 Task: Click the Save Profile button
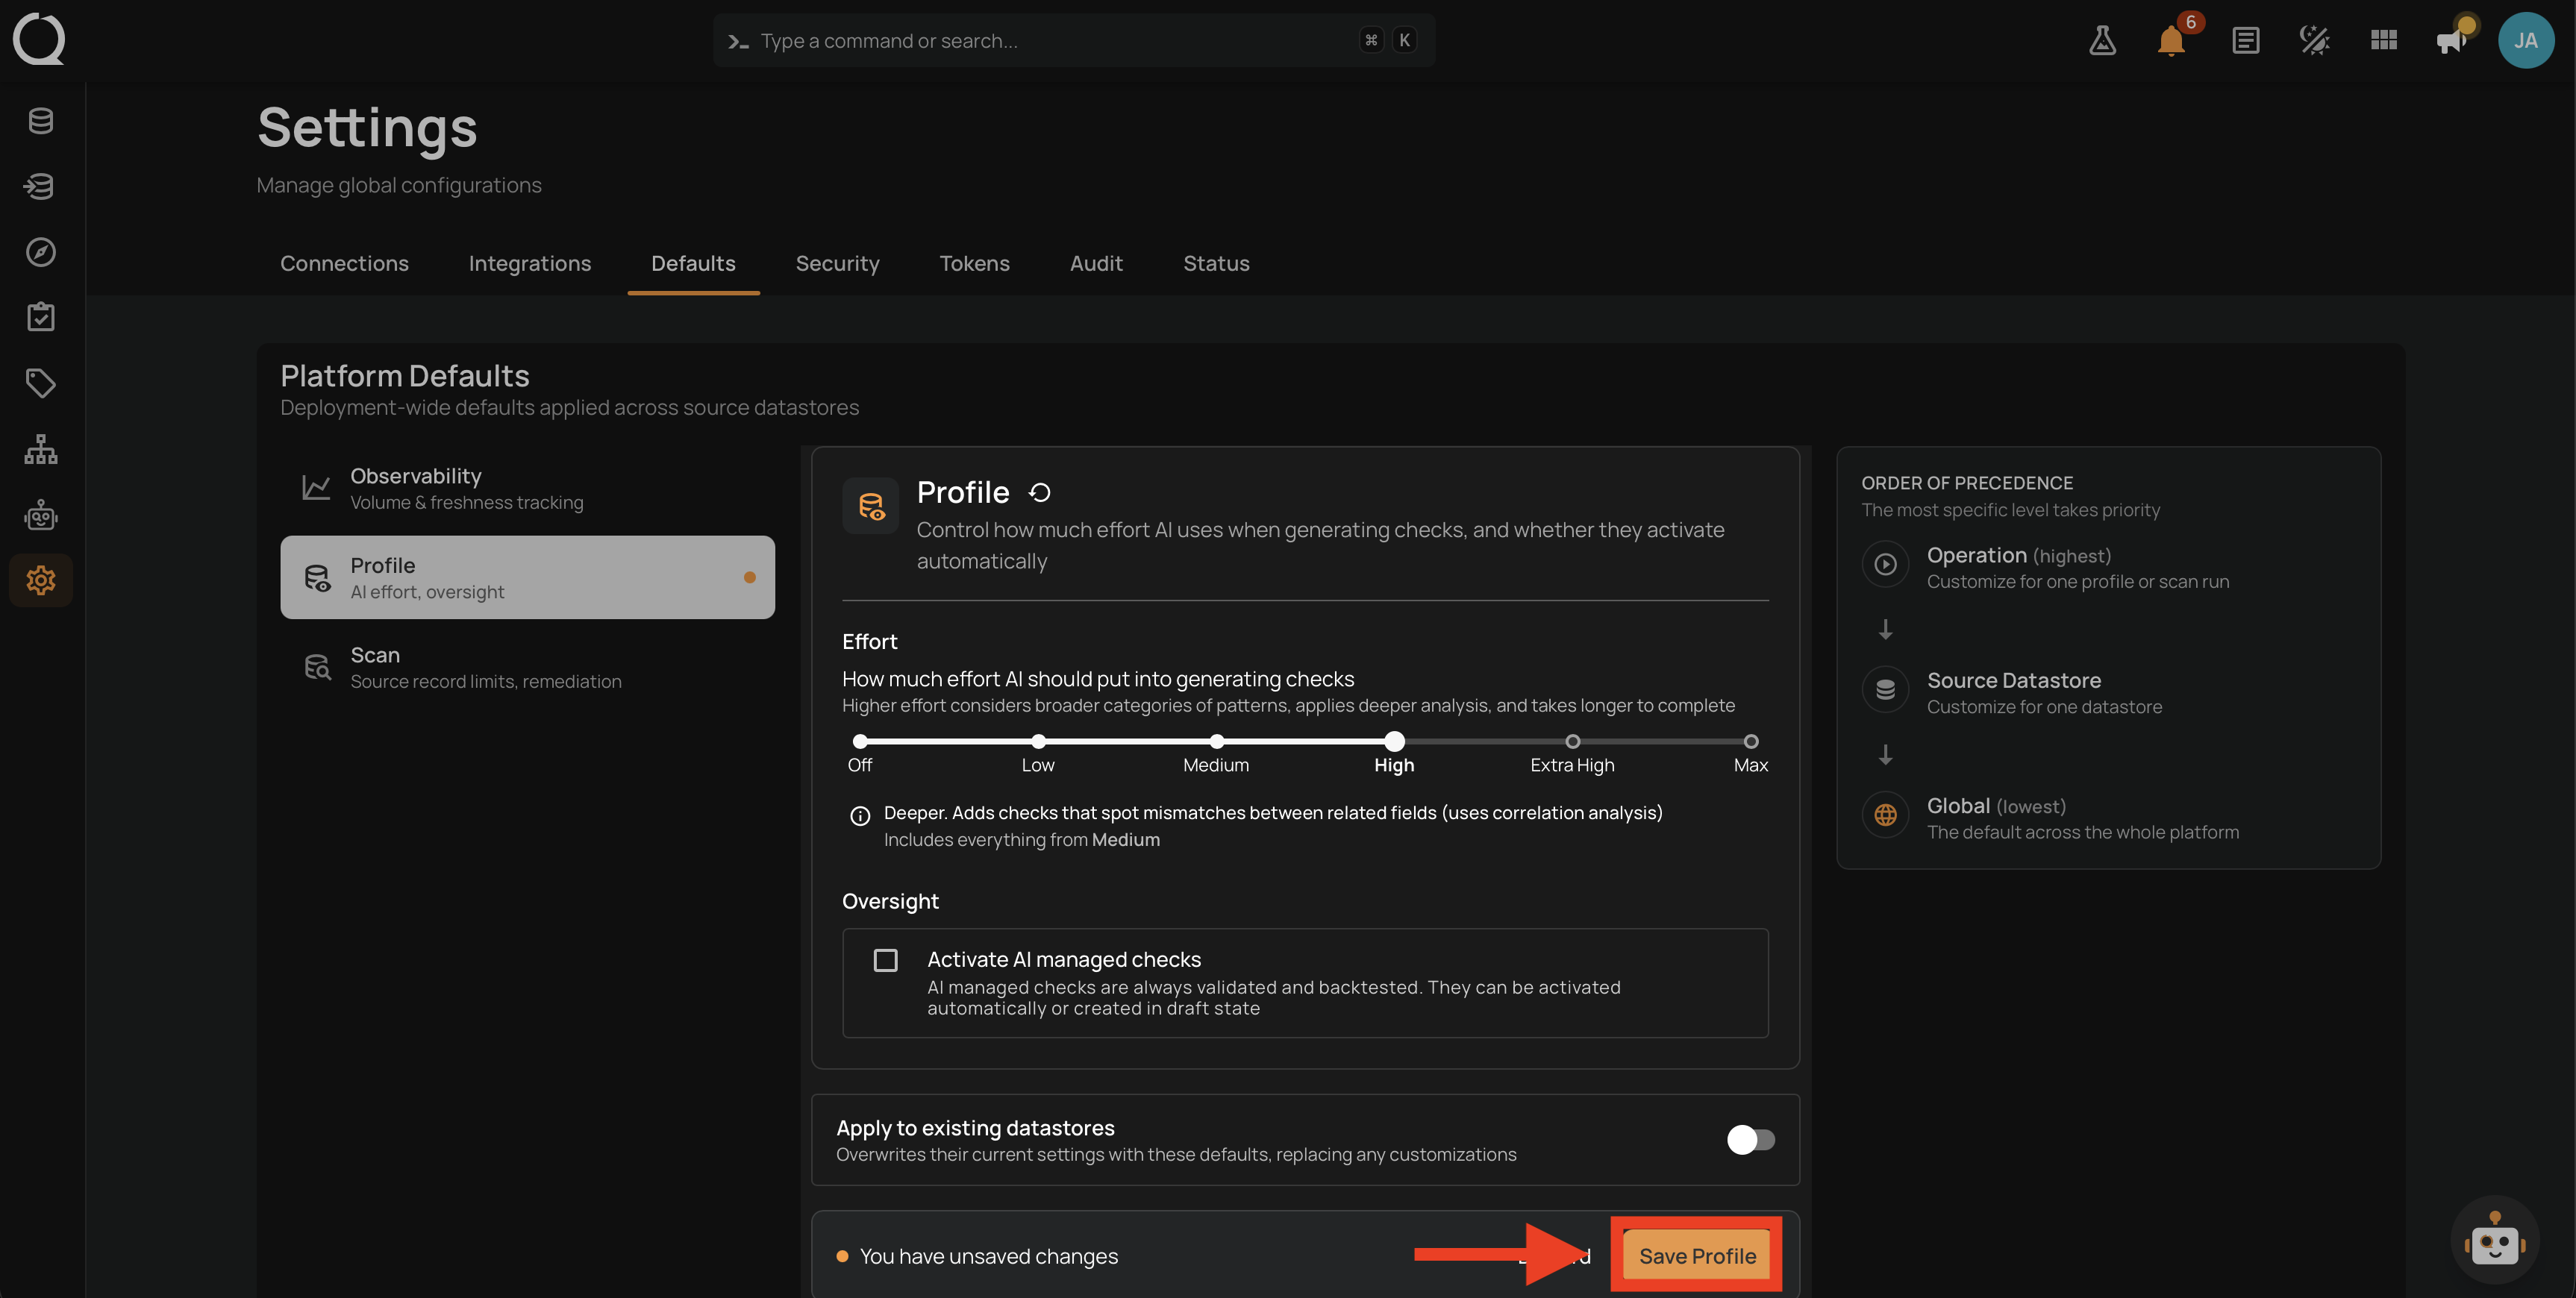pos(1697,1256)
